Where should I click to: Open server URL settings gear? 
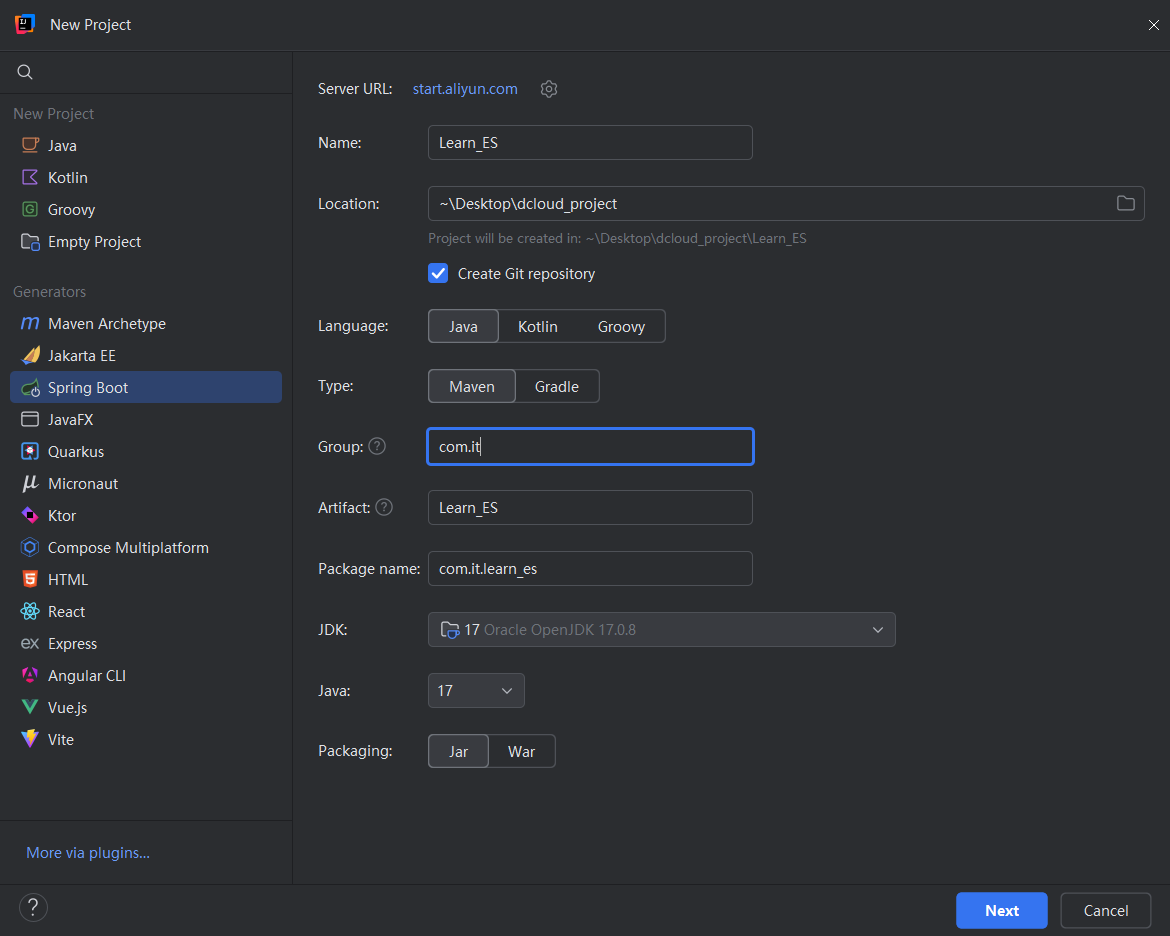pos(548,89)
